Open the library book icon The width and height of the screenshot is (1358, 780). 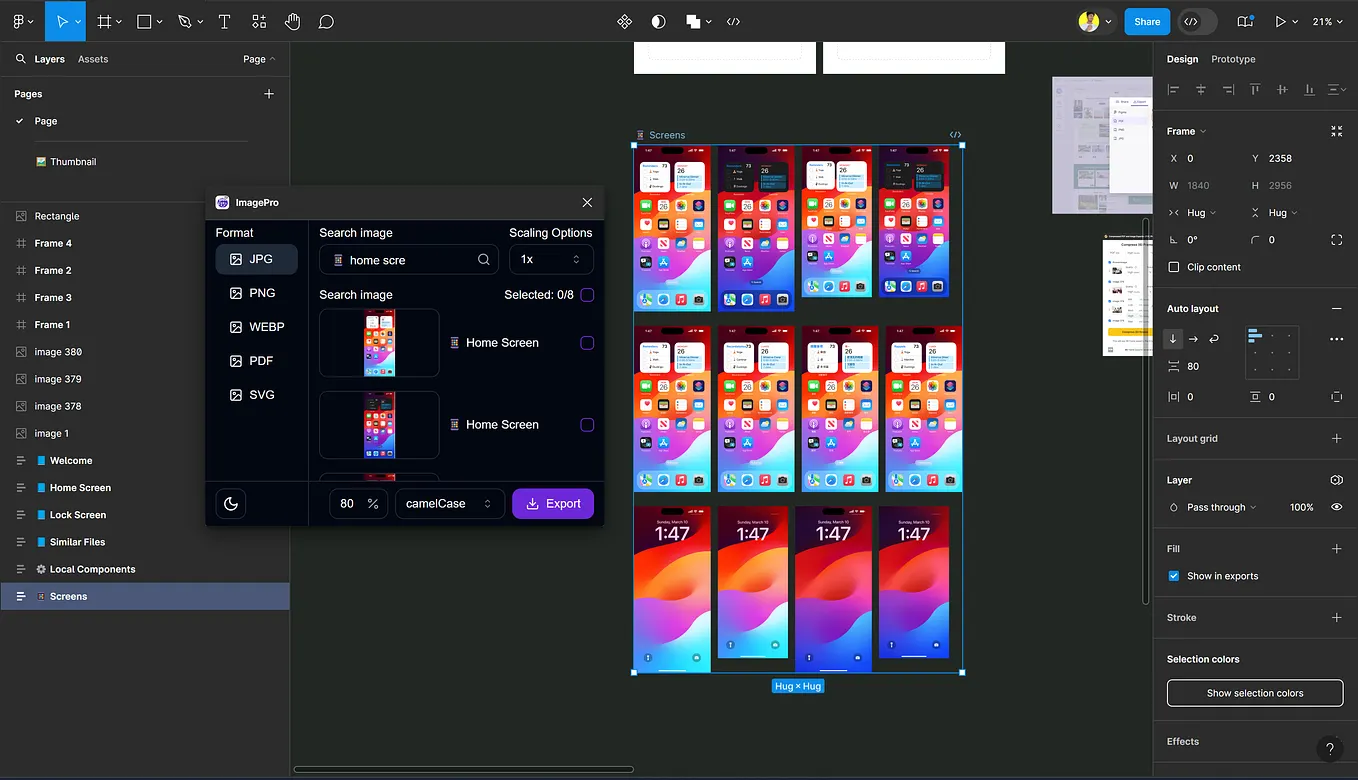(1245, 21)
